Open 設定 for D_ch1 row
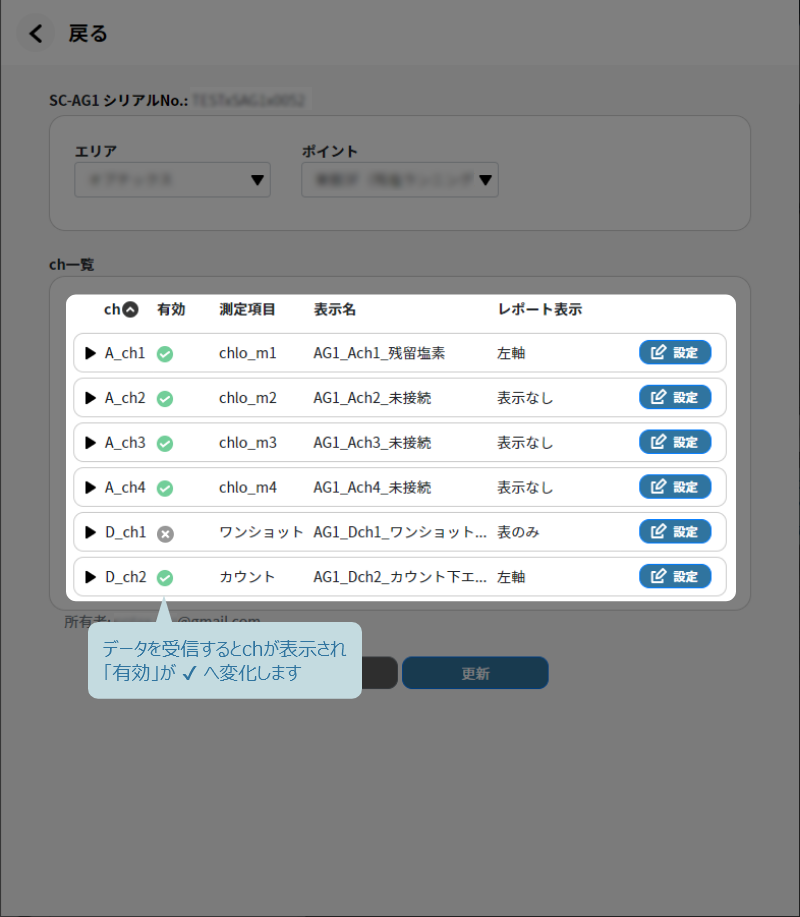The image size is (800, 917). tap(675, 532)
